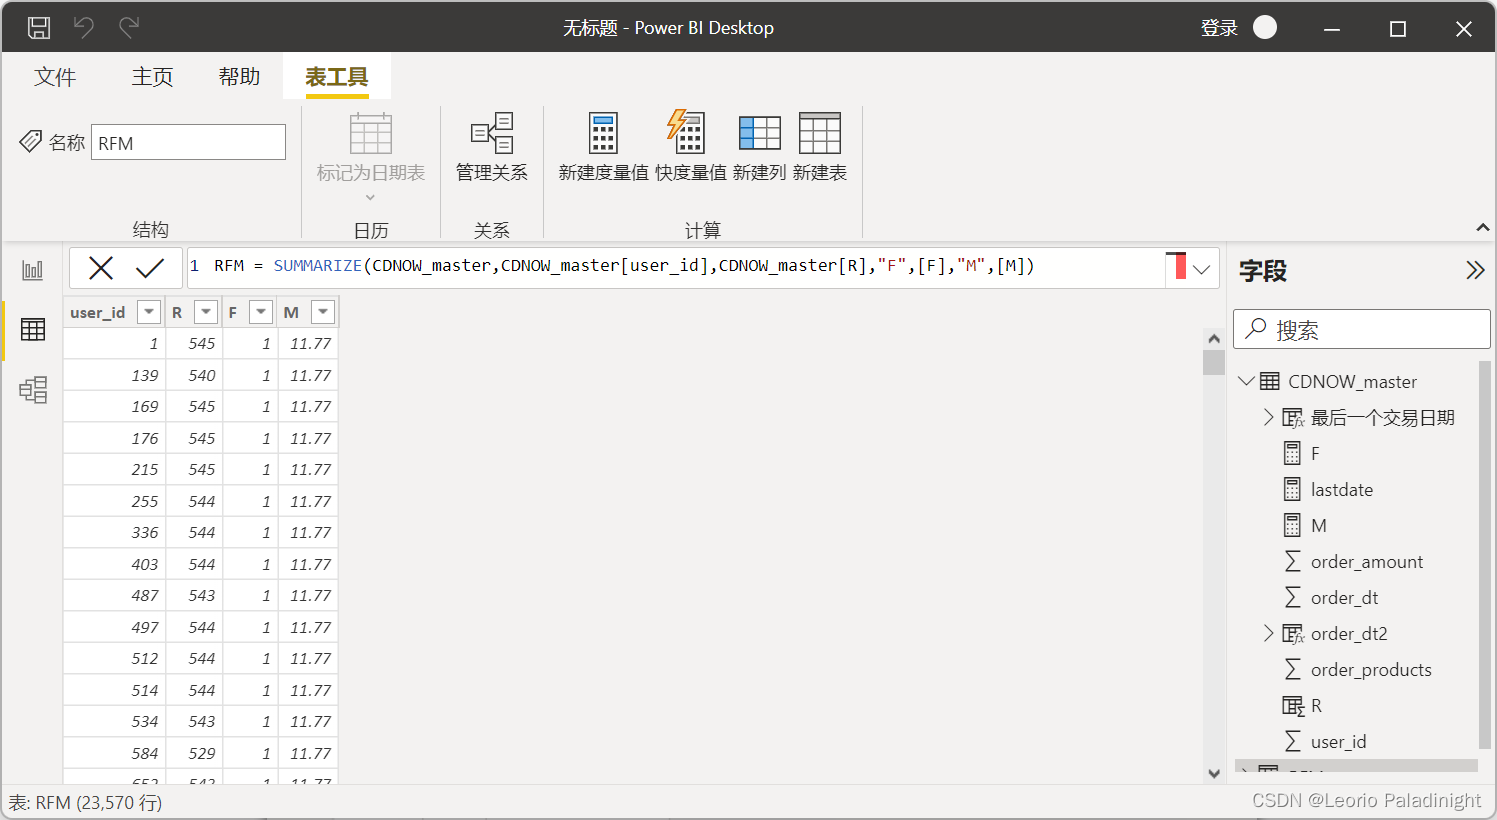Click the Undo arrow icon
Screen dimensions: 1497x820
84,28
